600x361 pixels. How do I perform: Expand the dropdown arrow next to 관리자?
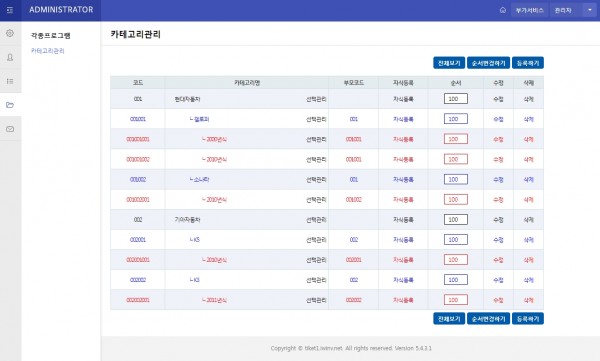tap(589, 10)
